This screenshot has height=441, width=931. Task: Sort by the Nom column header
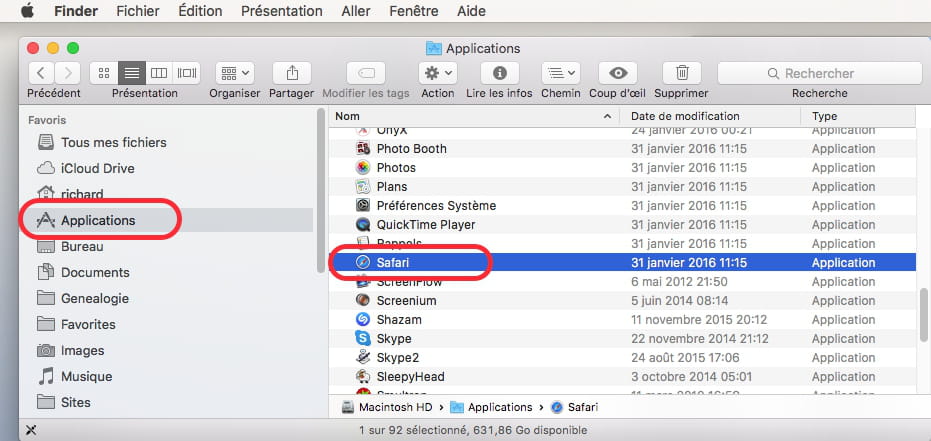tap(474, 116)
